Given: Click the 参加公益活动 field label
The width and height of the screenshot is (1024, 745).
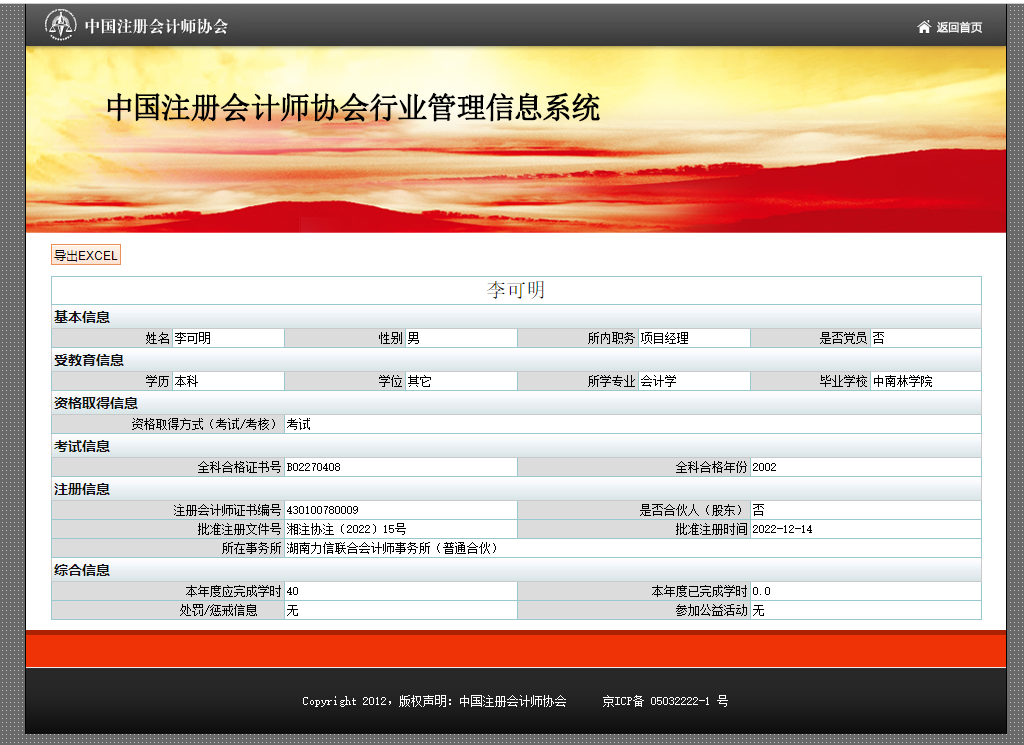Looking at the screenshot, I should [x=711, y=610].
